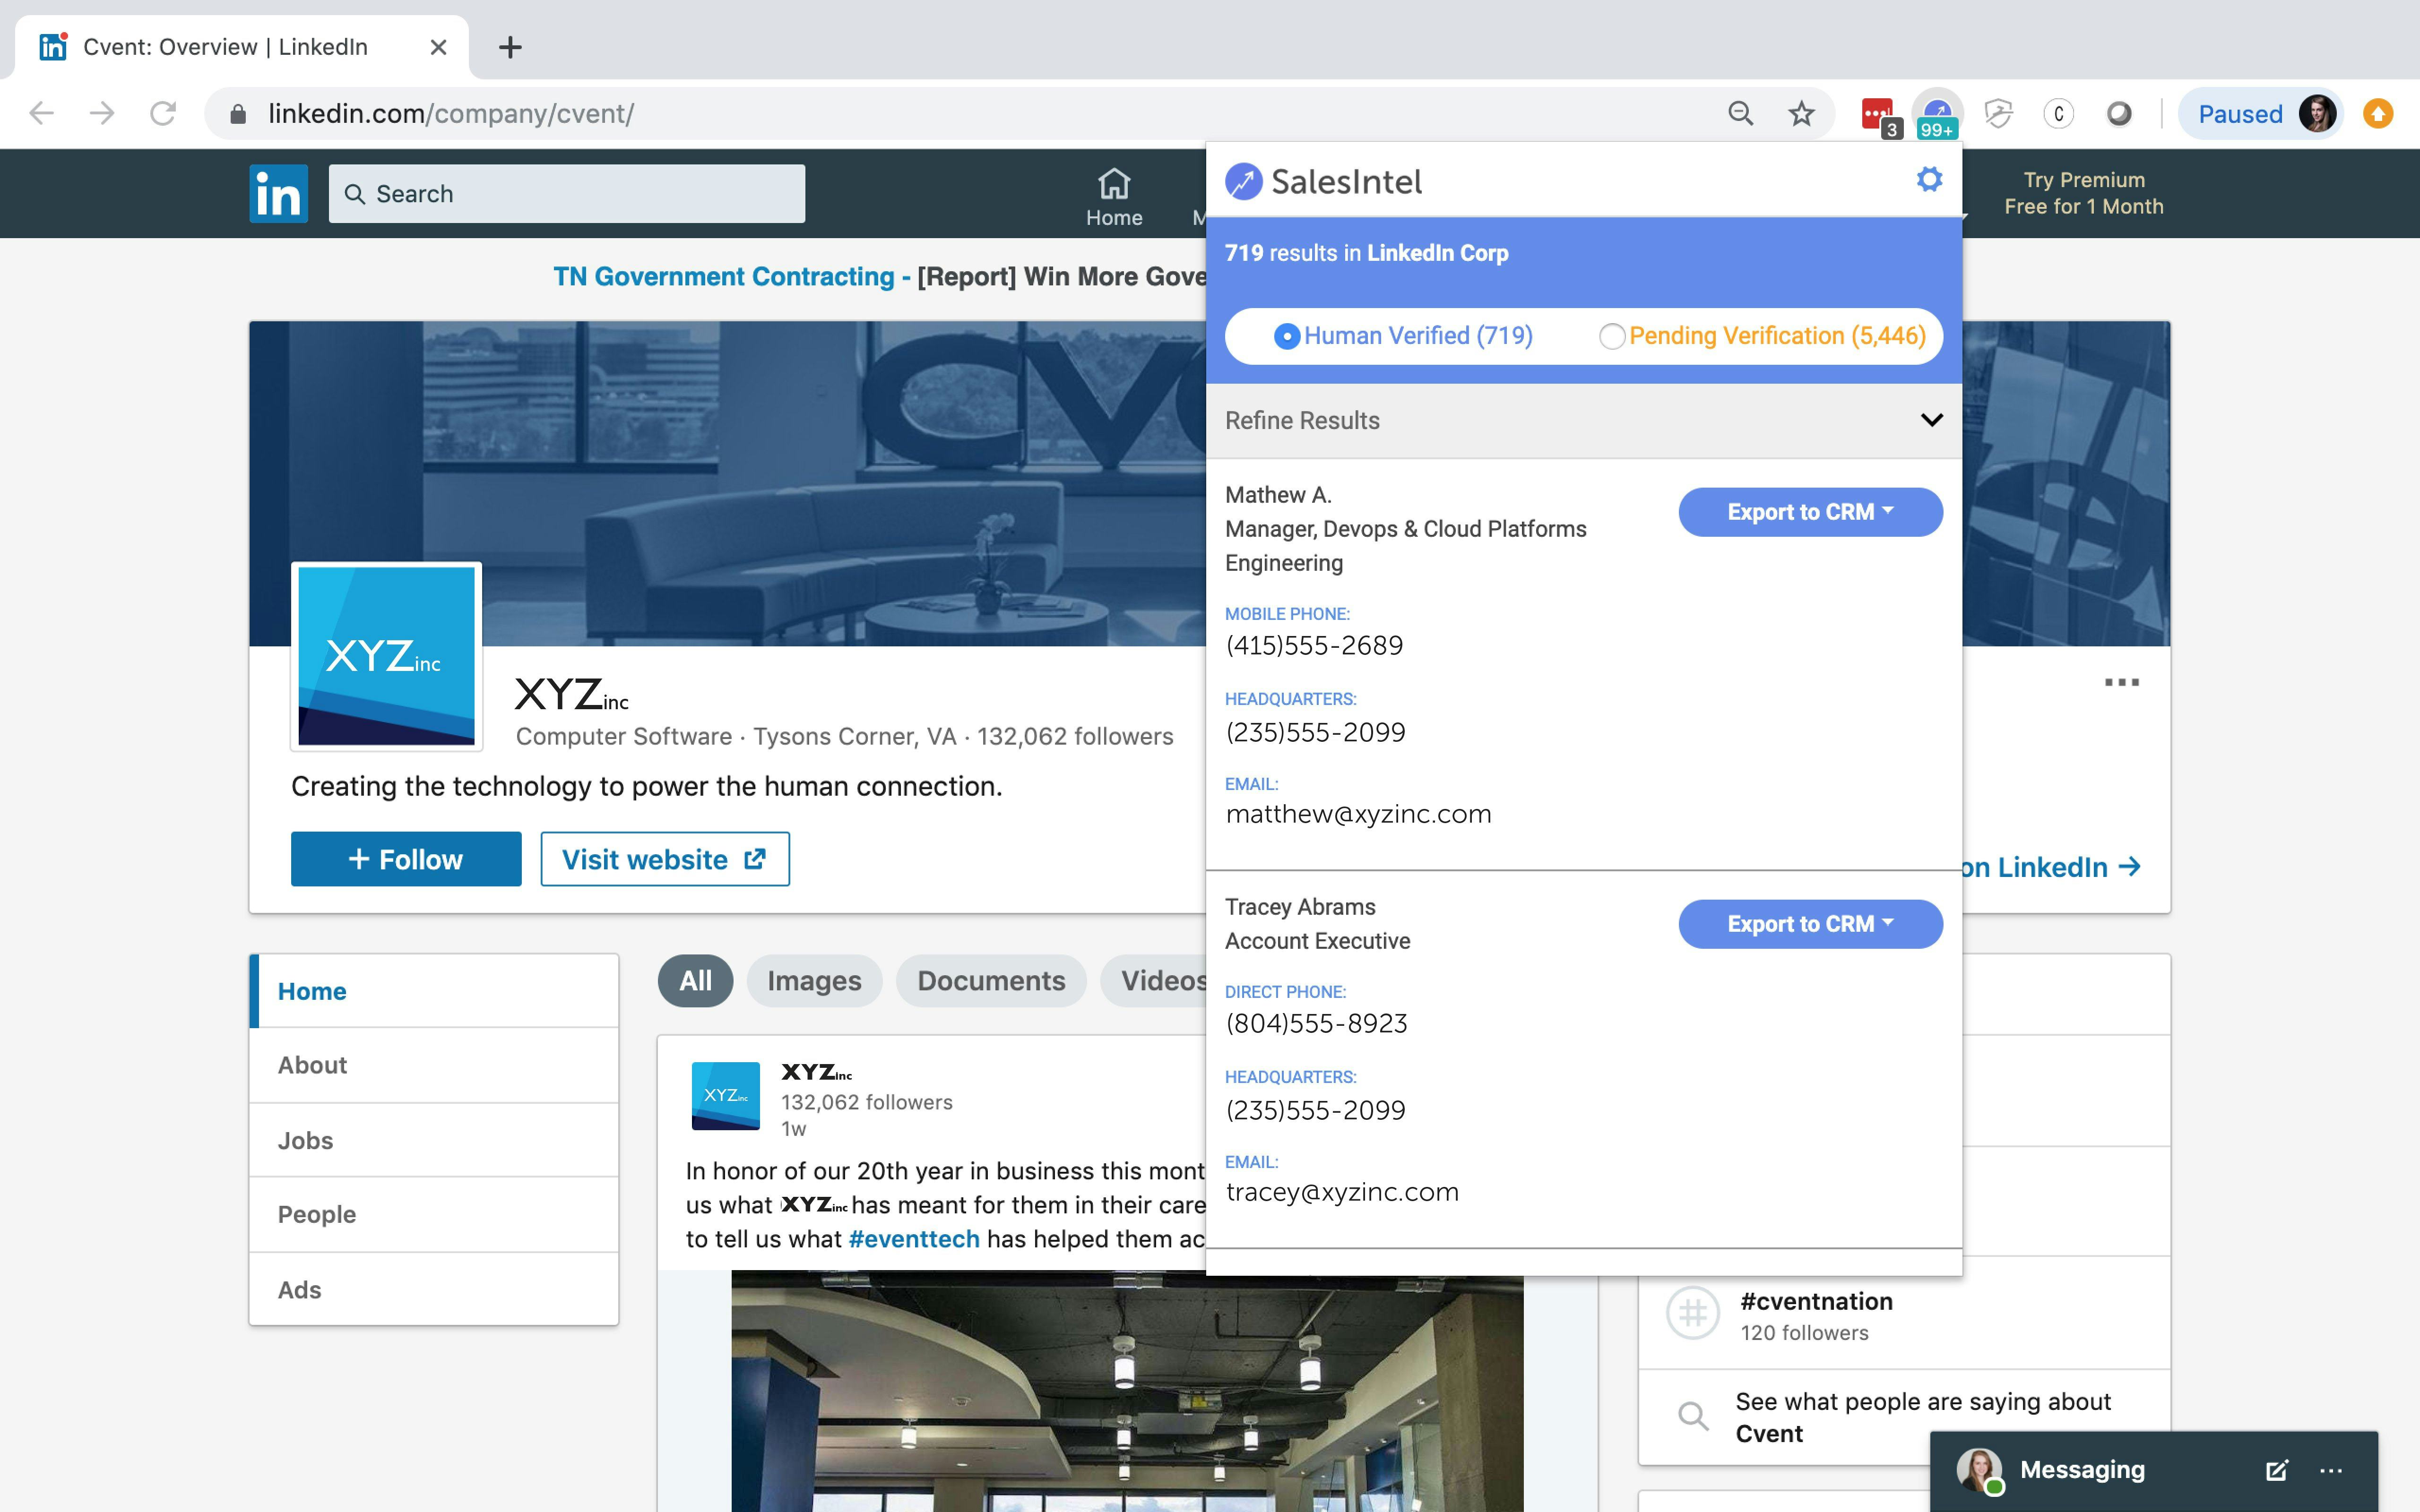Click the LinkedIn logo in the top bar
2420x1512 pixels.
278,193
